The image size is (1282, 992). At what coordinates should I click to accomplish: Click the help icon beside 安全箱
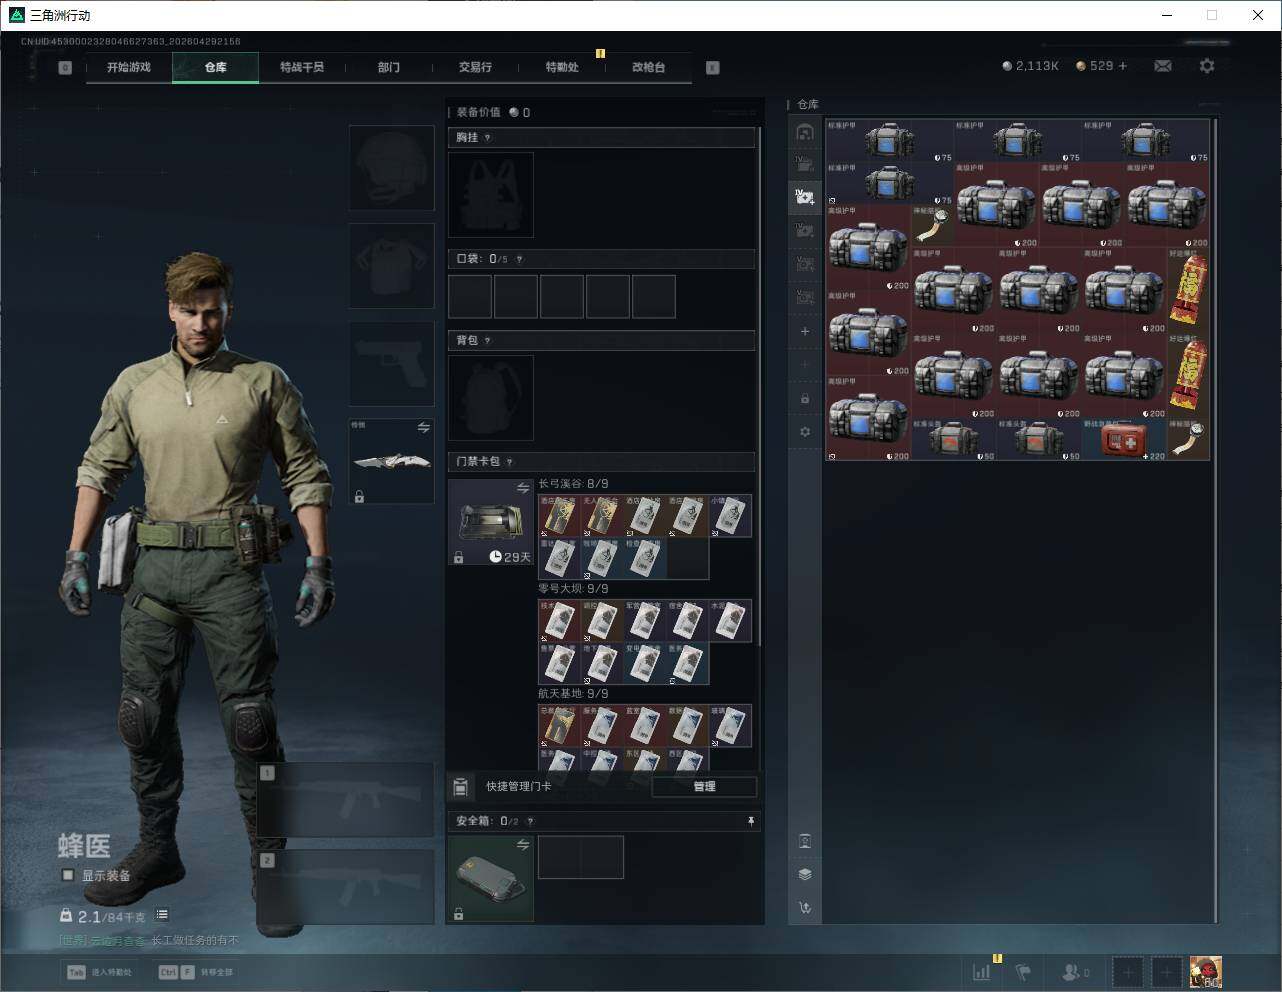coord(530,821)
